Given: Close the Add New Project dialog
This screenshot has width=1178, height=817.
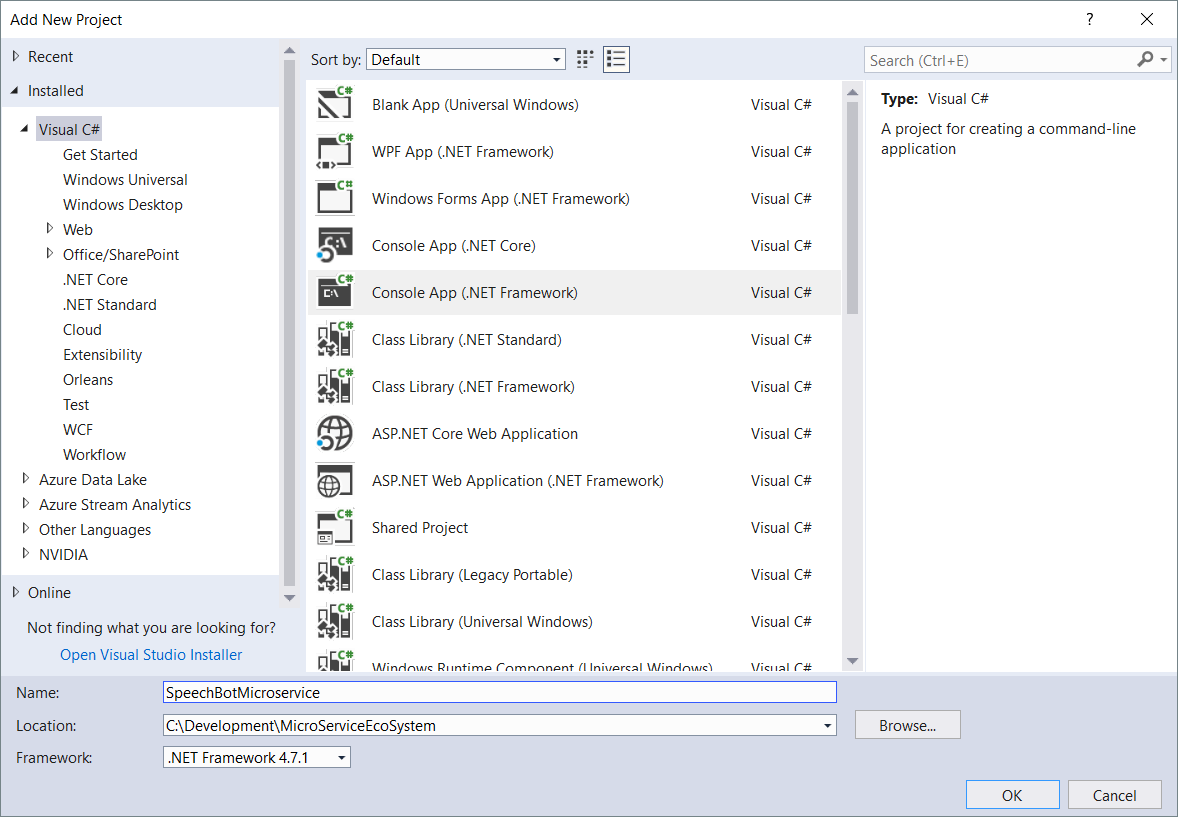Looking at the screenshot, I should tap(1146, 20).
